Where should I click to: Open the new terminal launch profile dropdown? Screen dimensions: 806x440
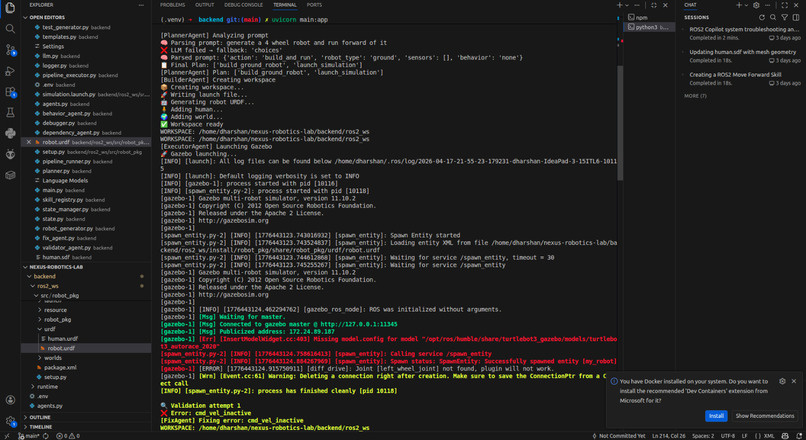627,5
